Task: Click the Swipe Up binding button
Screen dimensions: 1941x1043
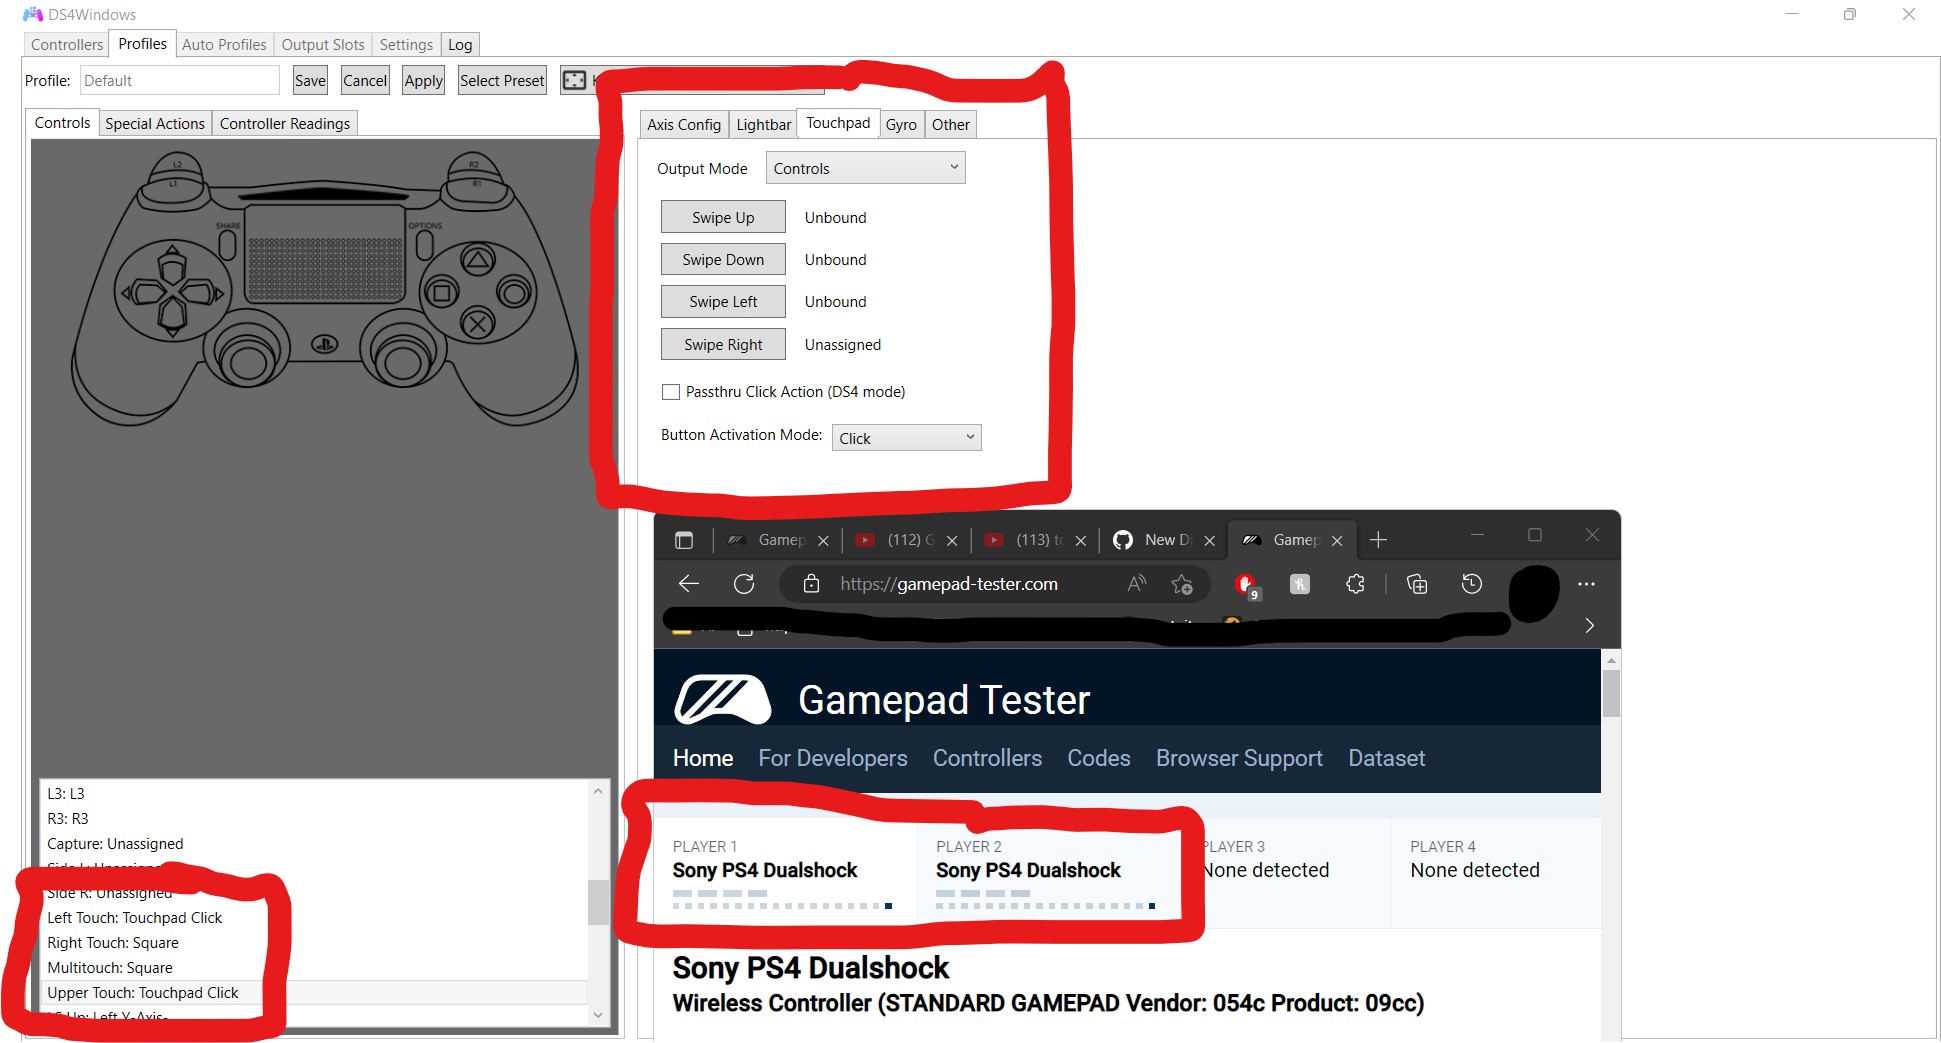Action: click(723, 217)
